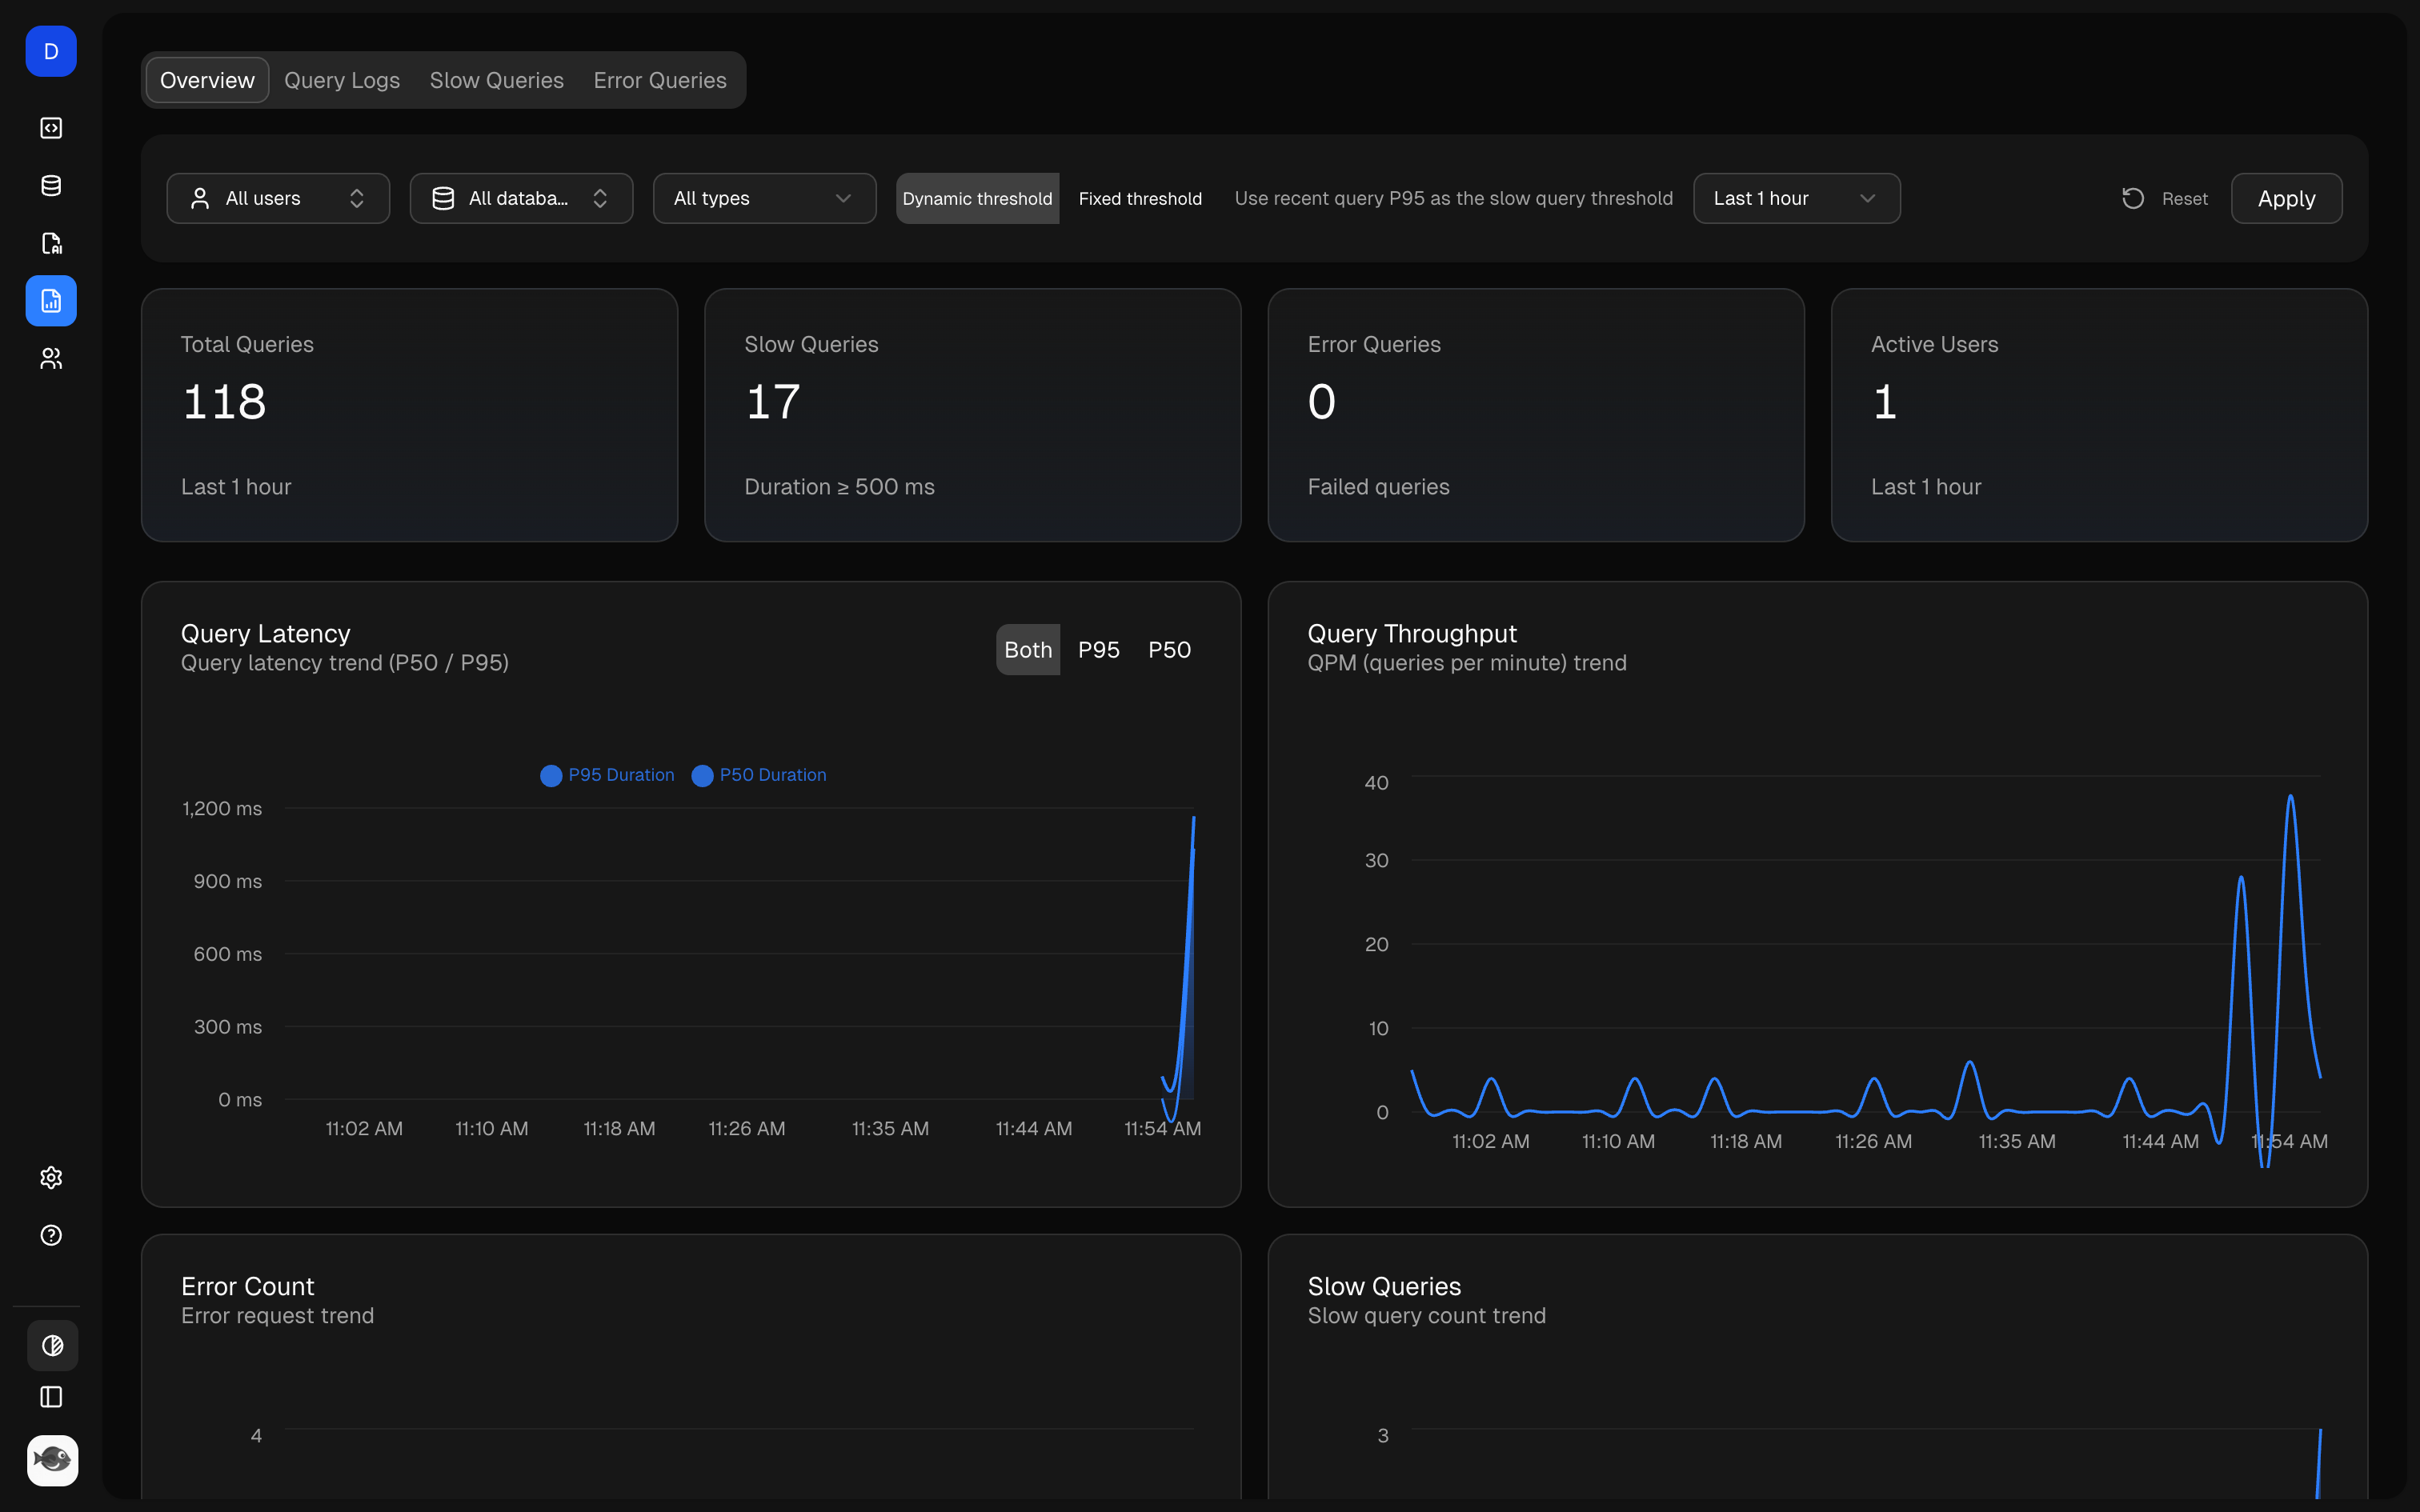Switch latency chart to P95 only
2420x1512 pixels.
(1098, 650)
